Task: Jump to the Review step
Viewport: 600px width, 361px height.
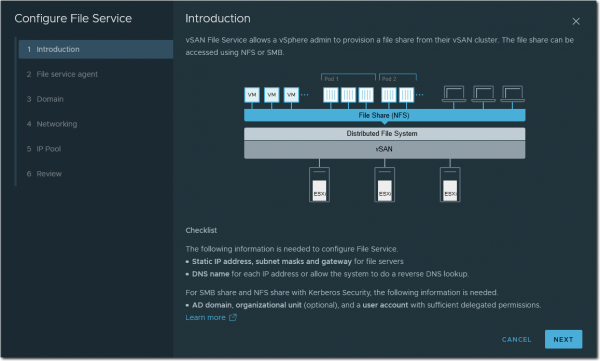Action: click(x=96, y=174)
